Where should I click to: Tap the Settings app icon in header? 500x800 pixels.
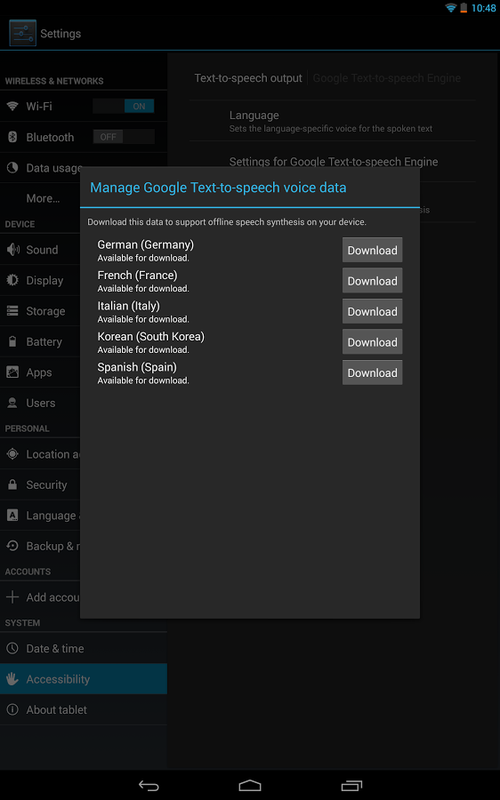point(23,33)
